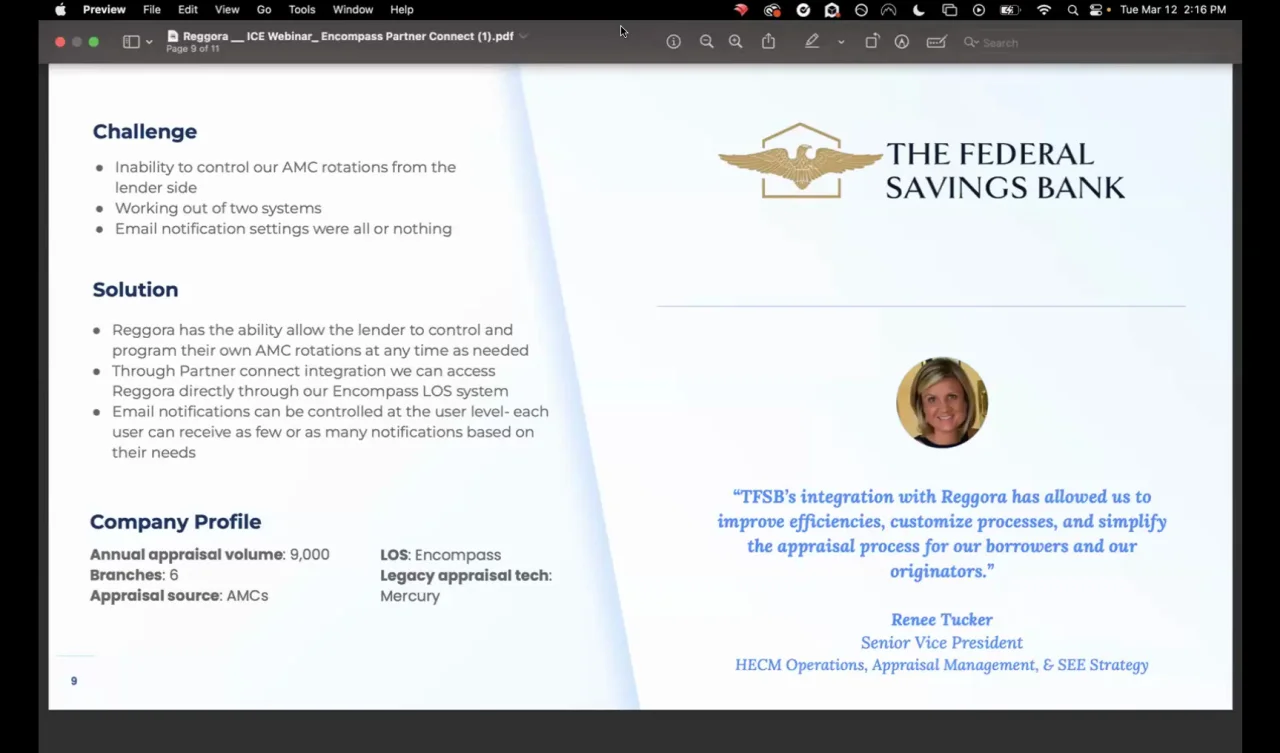The width and height of the screenshot is (1280, 753).
Task: Open the Wi-Fi menu
Action: click(x=1044, y=10)
